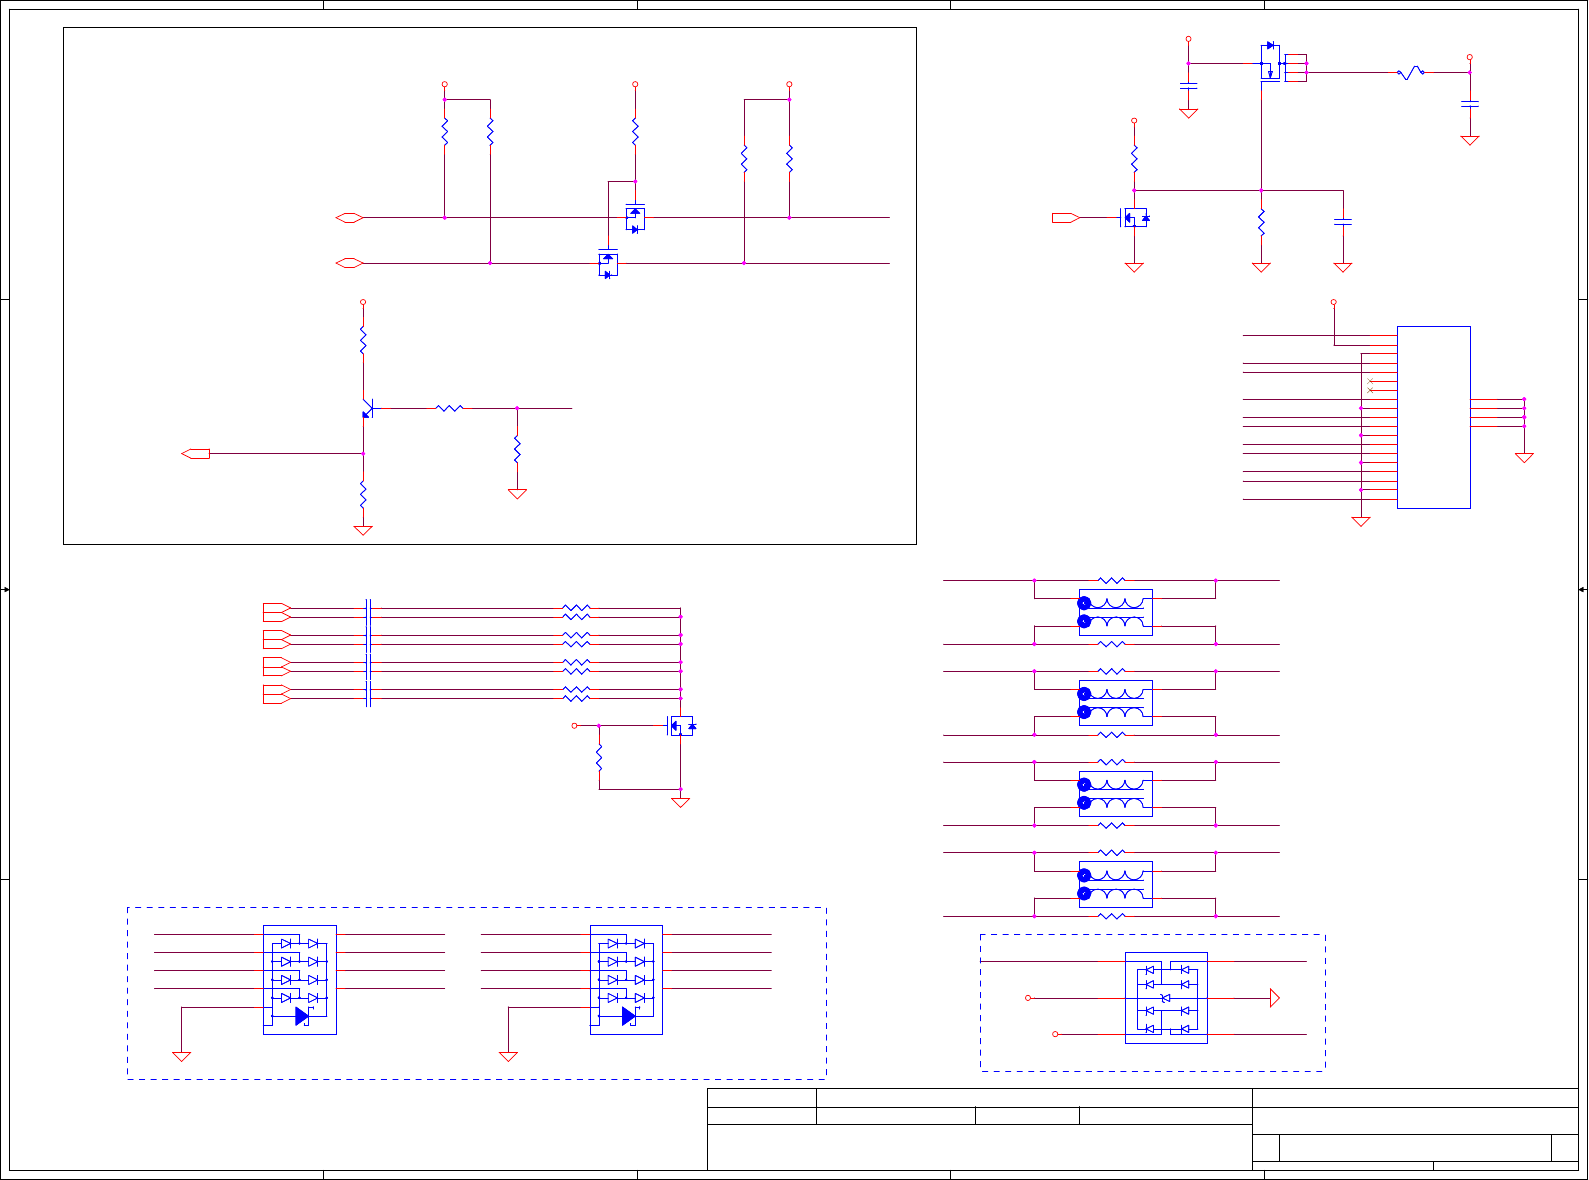The width and height of the screenshot is (1589, 1180).
Task: Click the output arrow in the small dashed box
Action: click(x=1275, y=998)
